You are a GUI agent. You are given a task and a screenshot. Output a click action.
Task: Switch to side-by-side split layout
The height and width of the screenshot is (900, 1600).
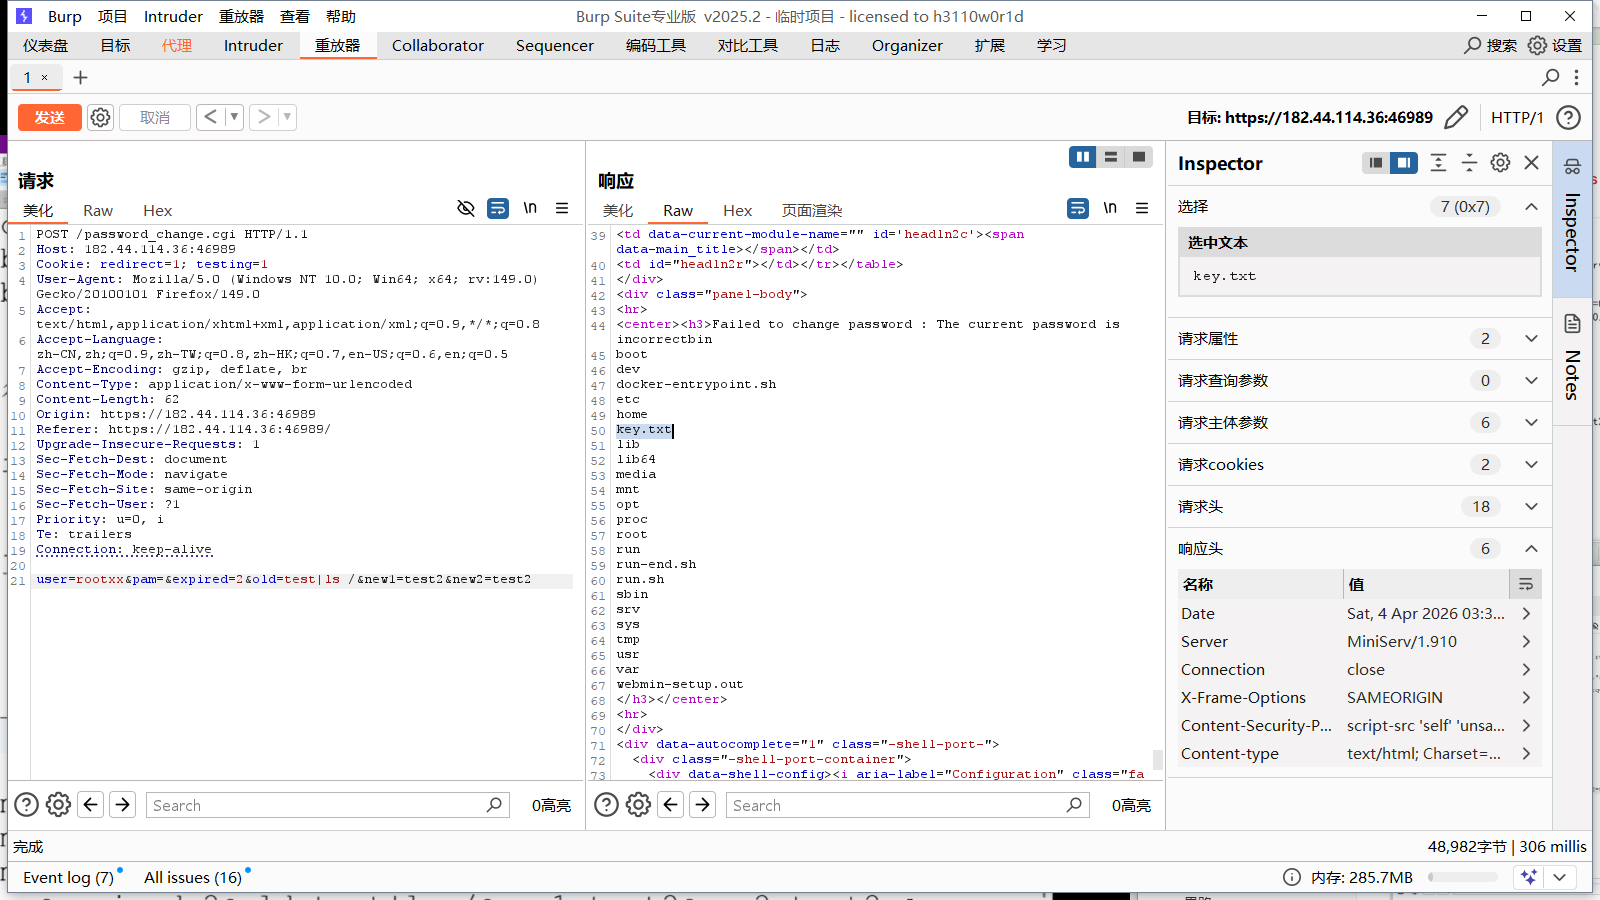1082,157
